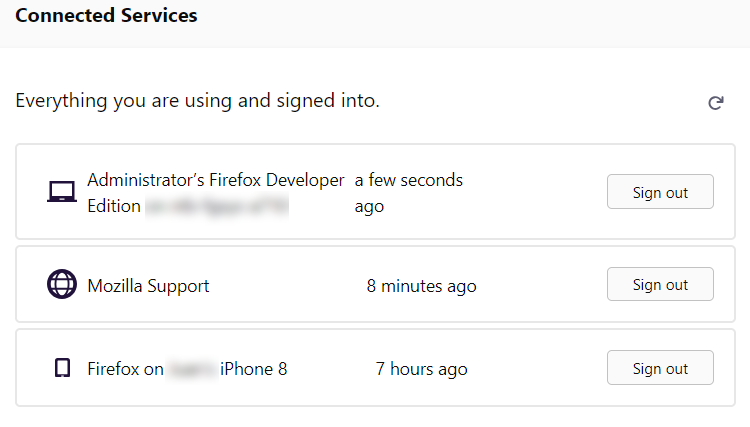Click 'Everything you are using and signed into' text
The height and width of the screenshot is (427, 750).
pyautogui.click(x=198, y=101)
